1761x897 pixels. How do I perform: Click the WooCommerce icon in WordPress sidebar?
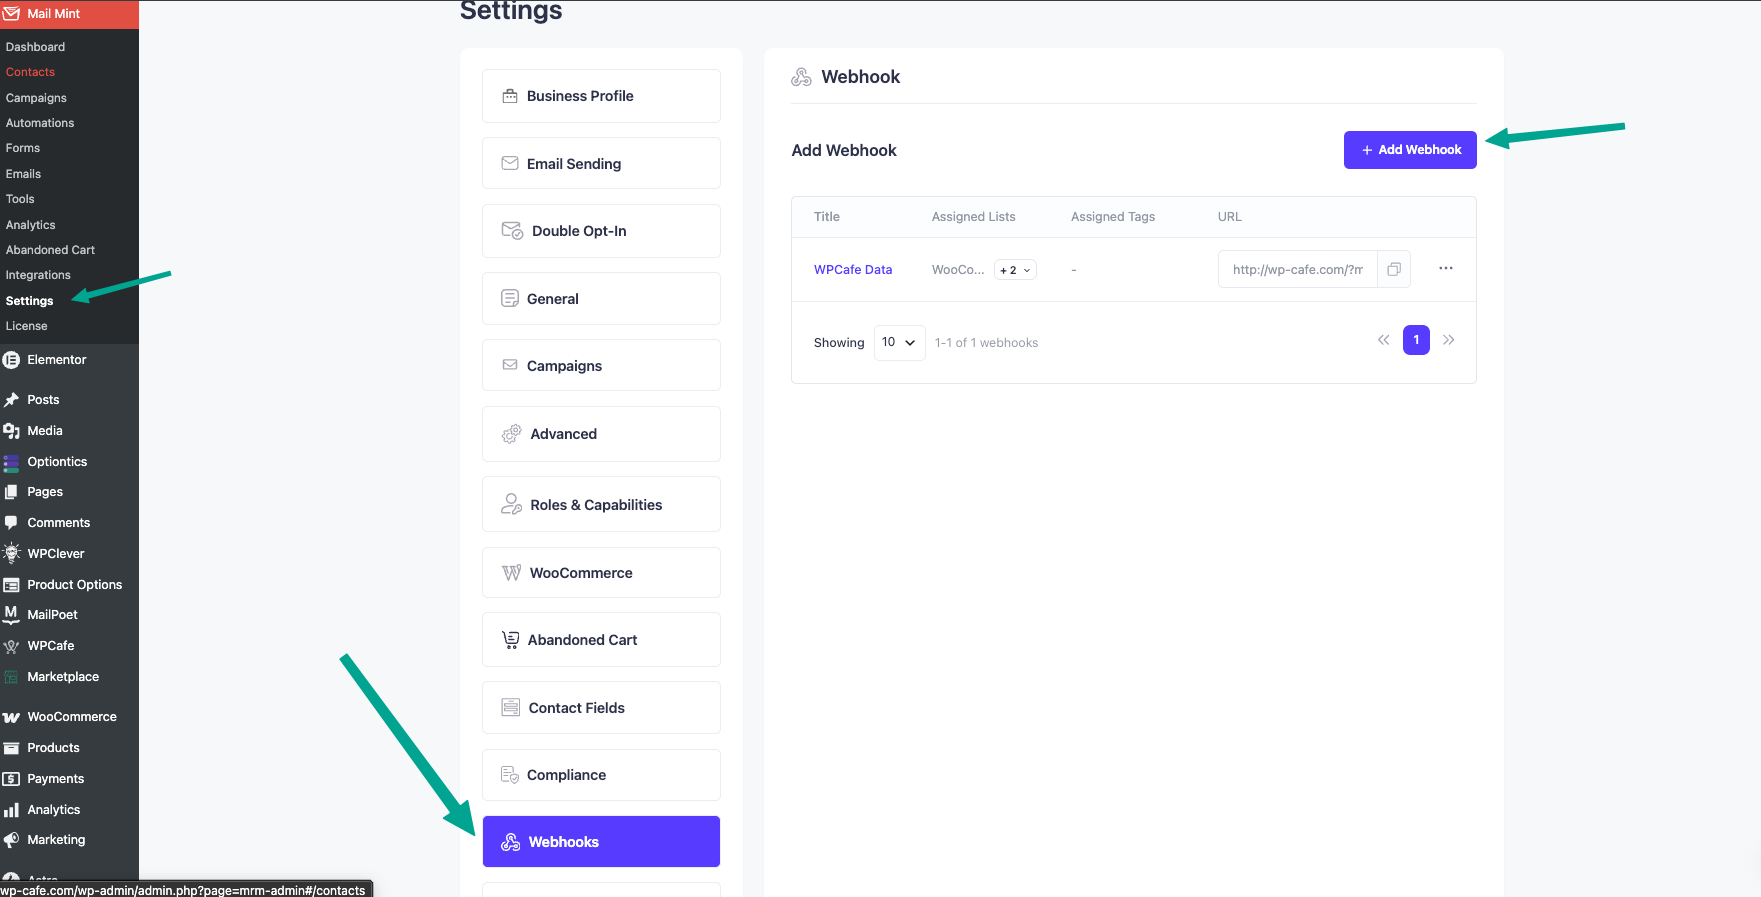[x=11, y=717]
